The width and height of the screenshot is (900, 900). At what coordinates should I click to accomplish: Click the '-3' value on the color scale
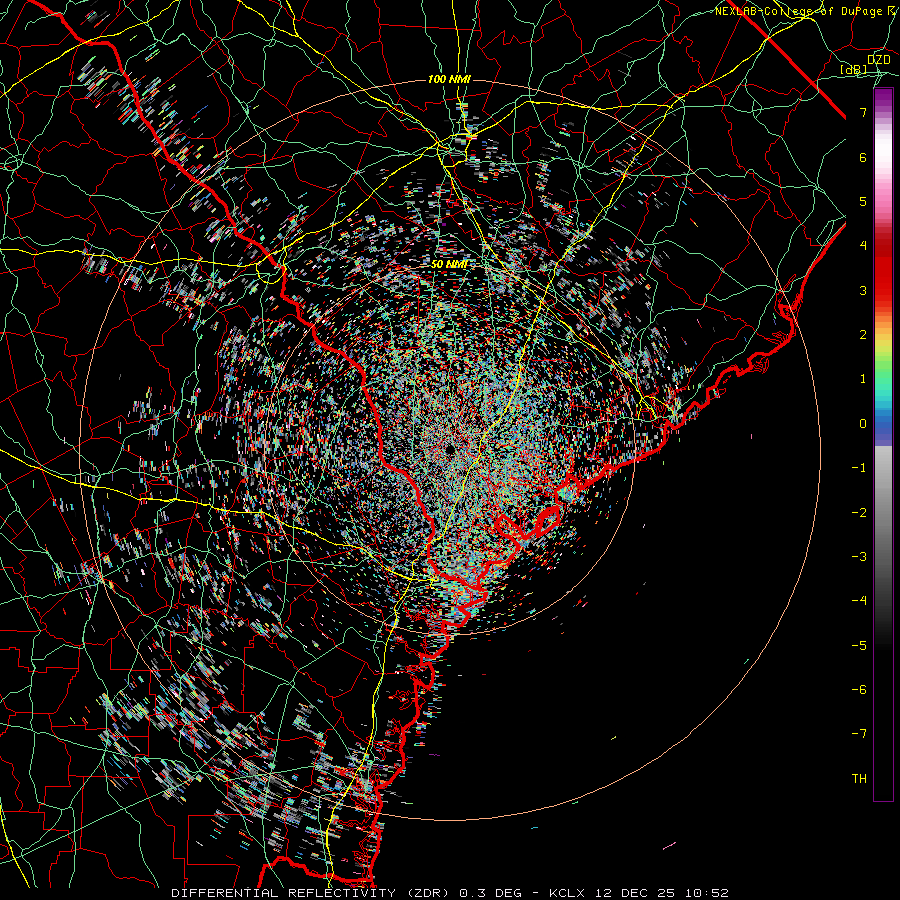click(859, 557)
